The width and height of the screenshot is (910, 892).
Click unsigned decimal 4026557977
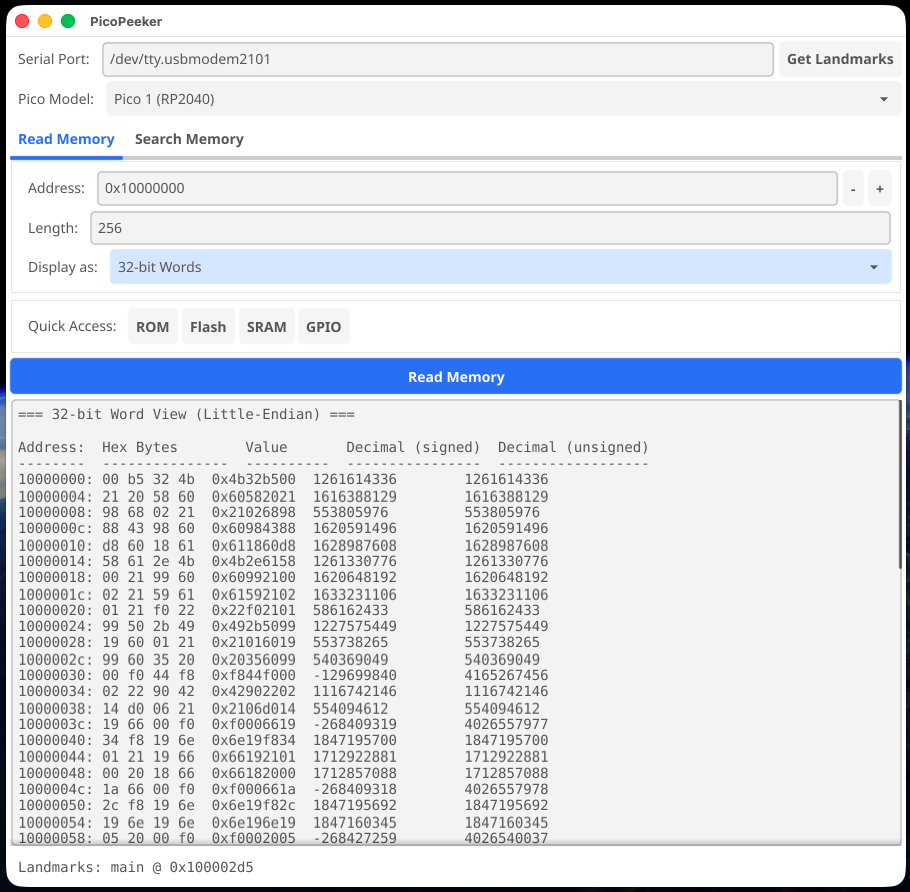click(x=506, y=724)
